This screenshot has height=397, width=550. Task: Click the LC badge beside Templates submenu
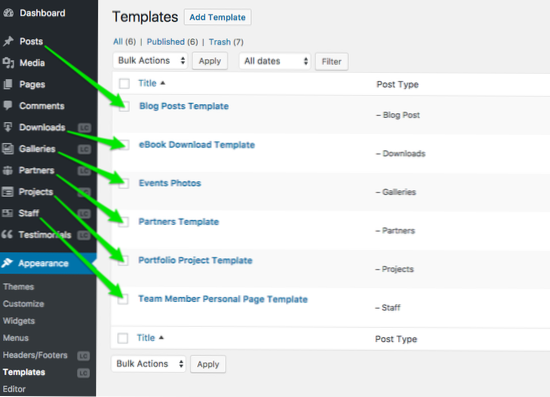(83, 373)
